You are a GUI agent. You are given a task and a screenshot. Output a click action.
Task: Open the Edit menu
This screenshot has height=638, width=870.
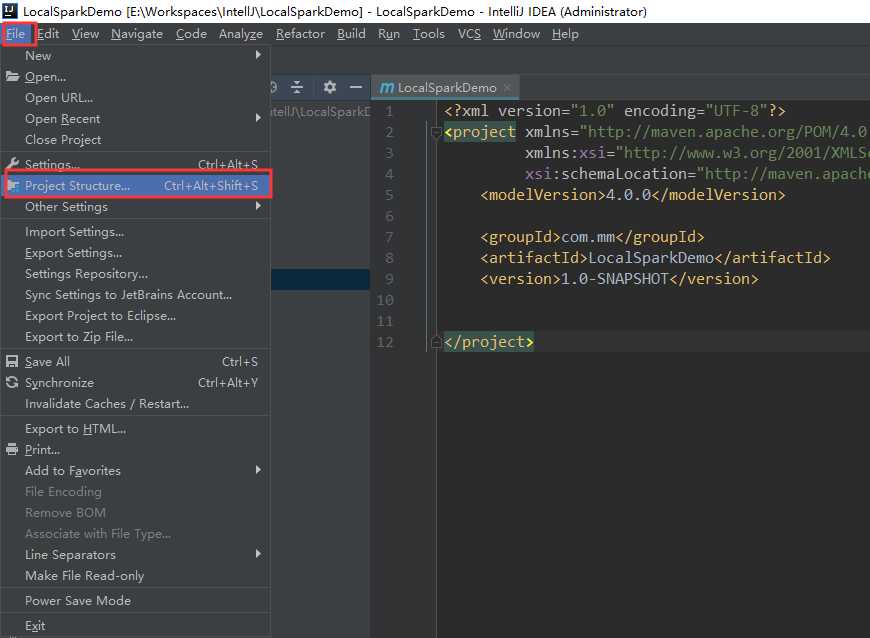click(x=48, y=34)
